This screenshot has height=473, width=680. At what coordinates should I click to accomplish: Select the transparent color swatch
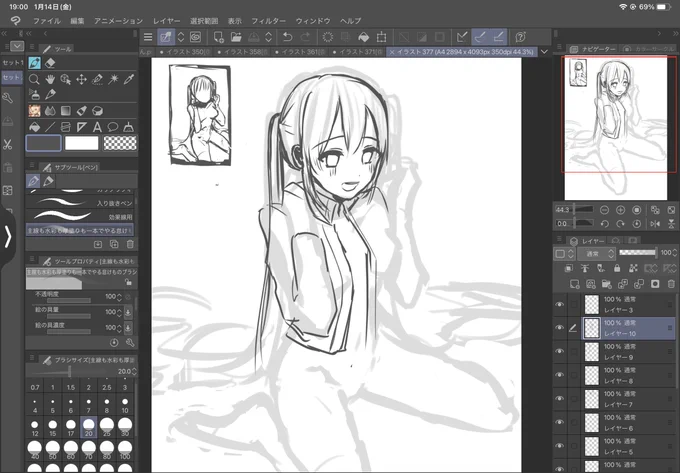pos(120,143)
